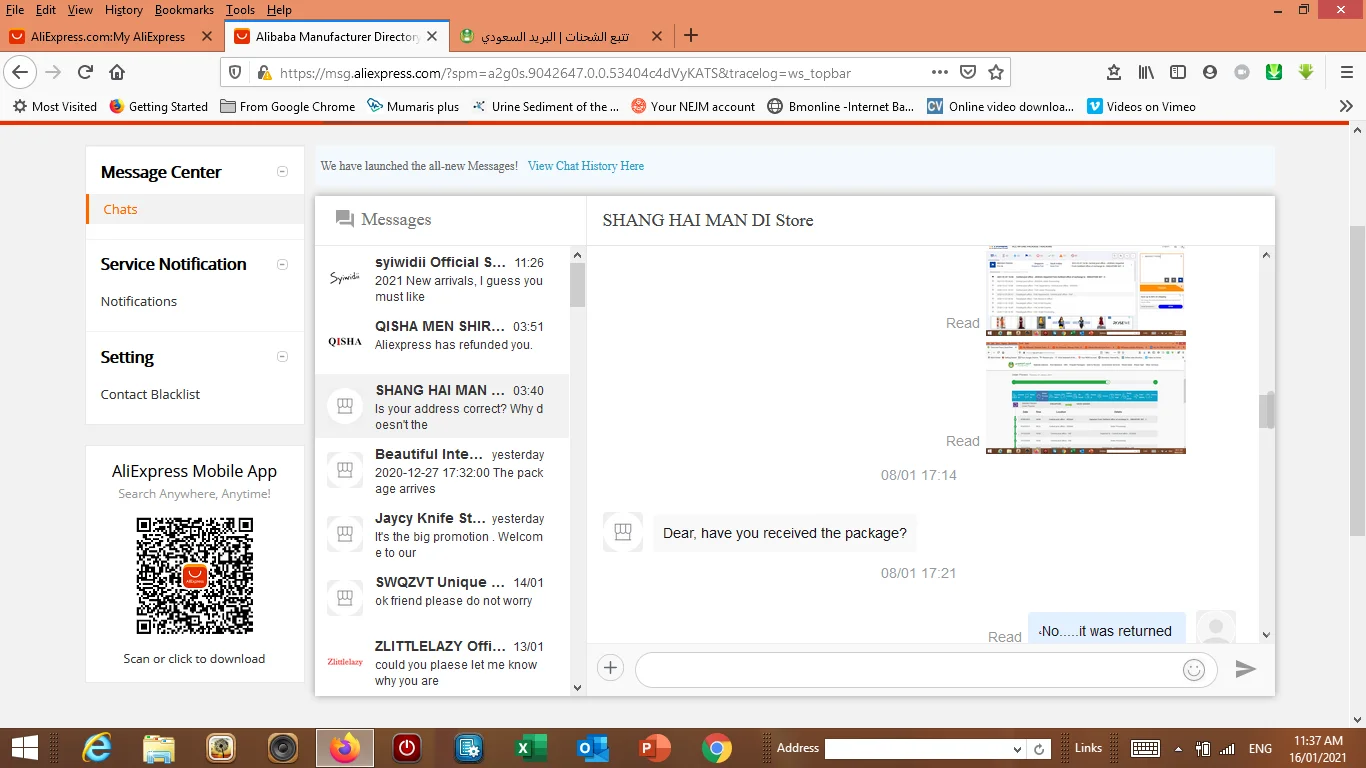Toggle the Firefox sidebar view
Screen dimensions: 1366x768
point(1178,72)
